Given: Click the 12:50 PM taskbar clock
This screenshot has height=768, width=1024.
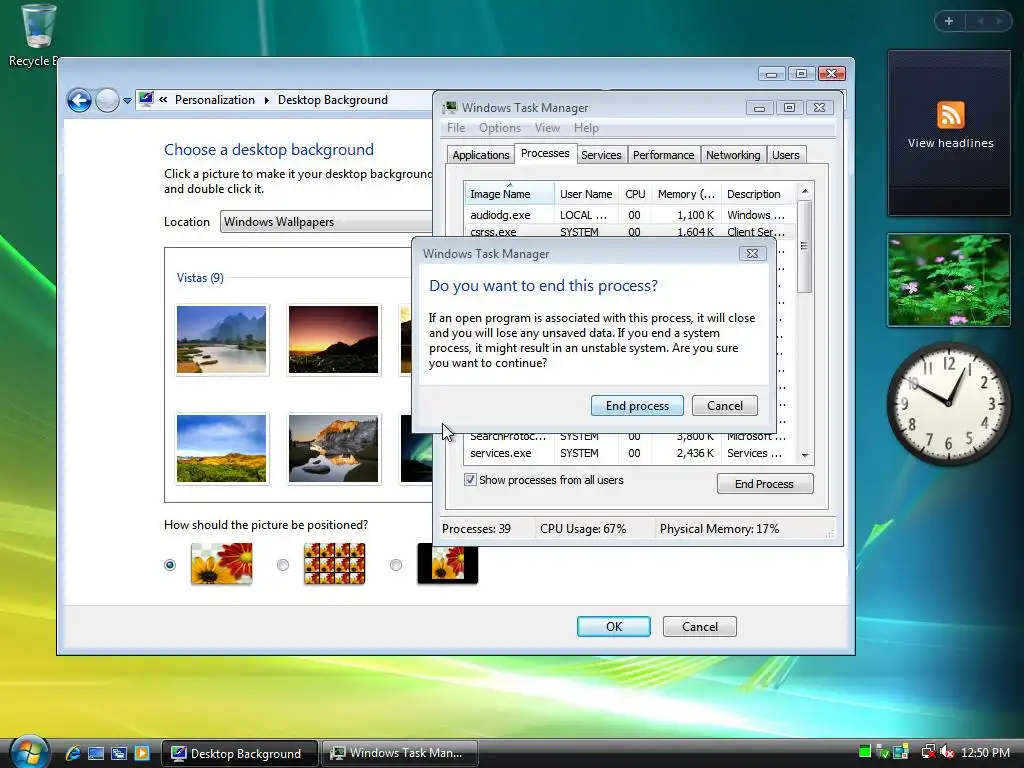Looking at the screenshot, I should click(985, 752).
